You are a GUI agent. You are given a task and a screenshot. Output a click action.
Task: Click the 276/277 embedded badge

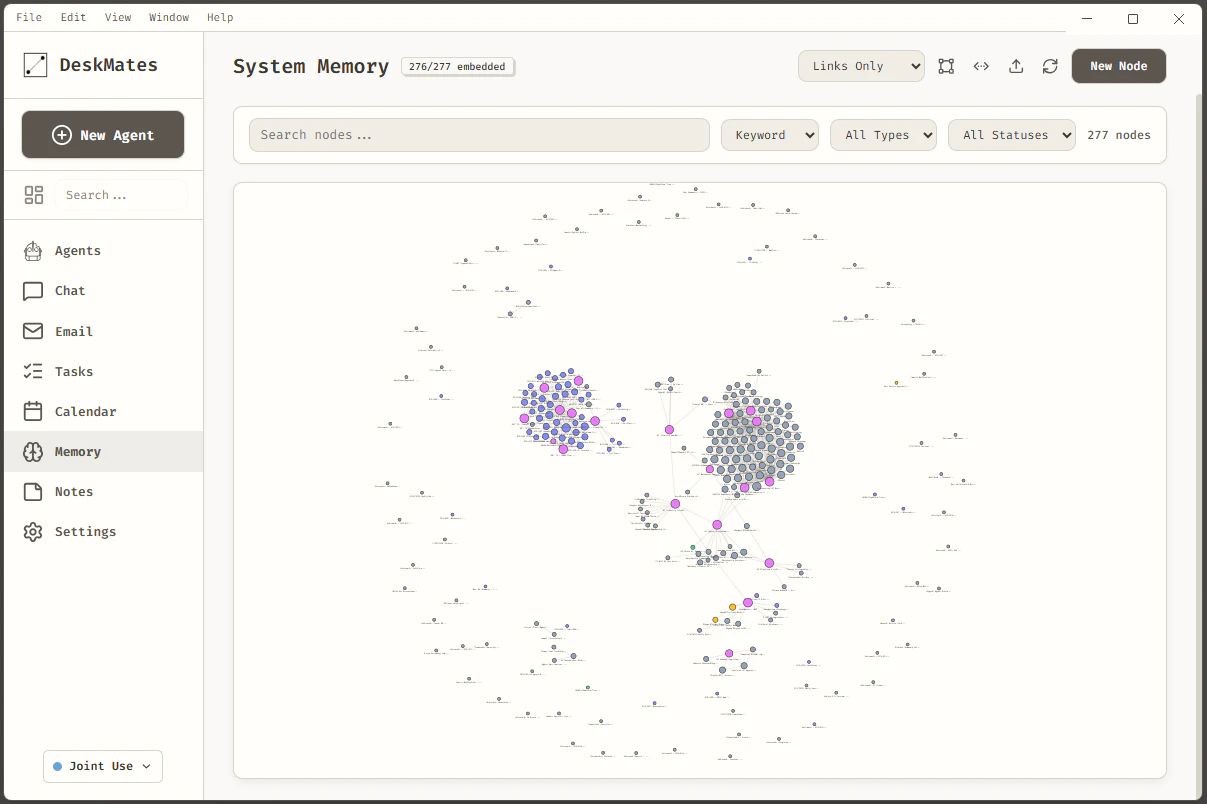coord(458,67)
